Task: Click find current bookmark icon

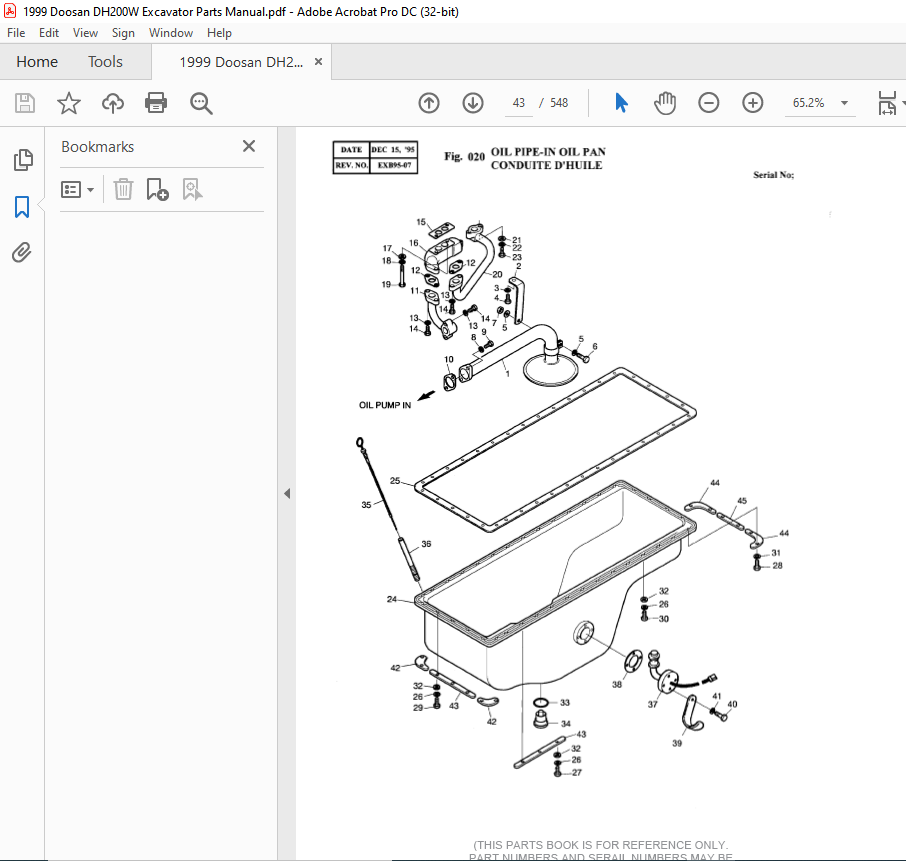Action: click(192, 190)
